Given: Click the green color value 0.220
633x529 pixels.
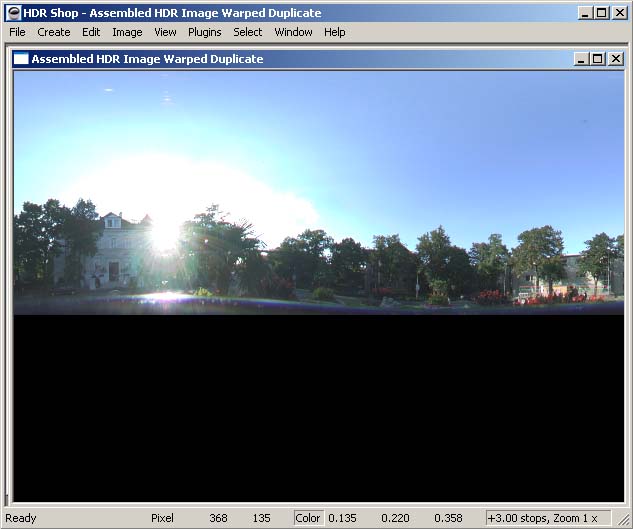Looking at the screenshot, I should tap(395, 518).
